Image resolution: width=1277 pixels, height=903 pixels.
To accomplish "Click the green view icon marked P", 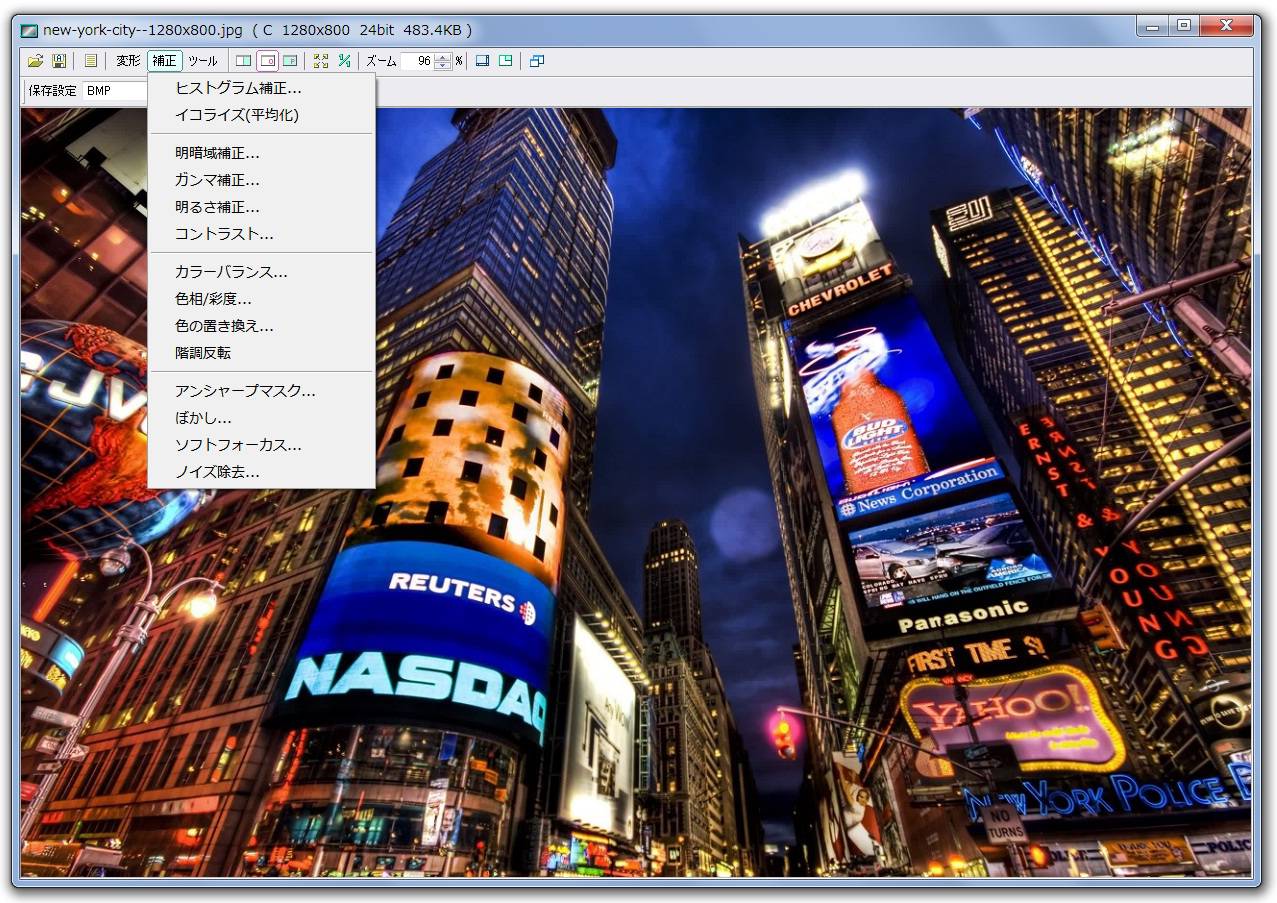I will [290, 61].
